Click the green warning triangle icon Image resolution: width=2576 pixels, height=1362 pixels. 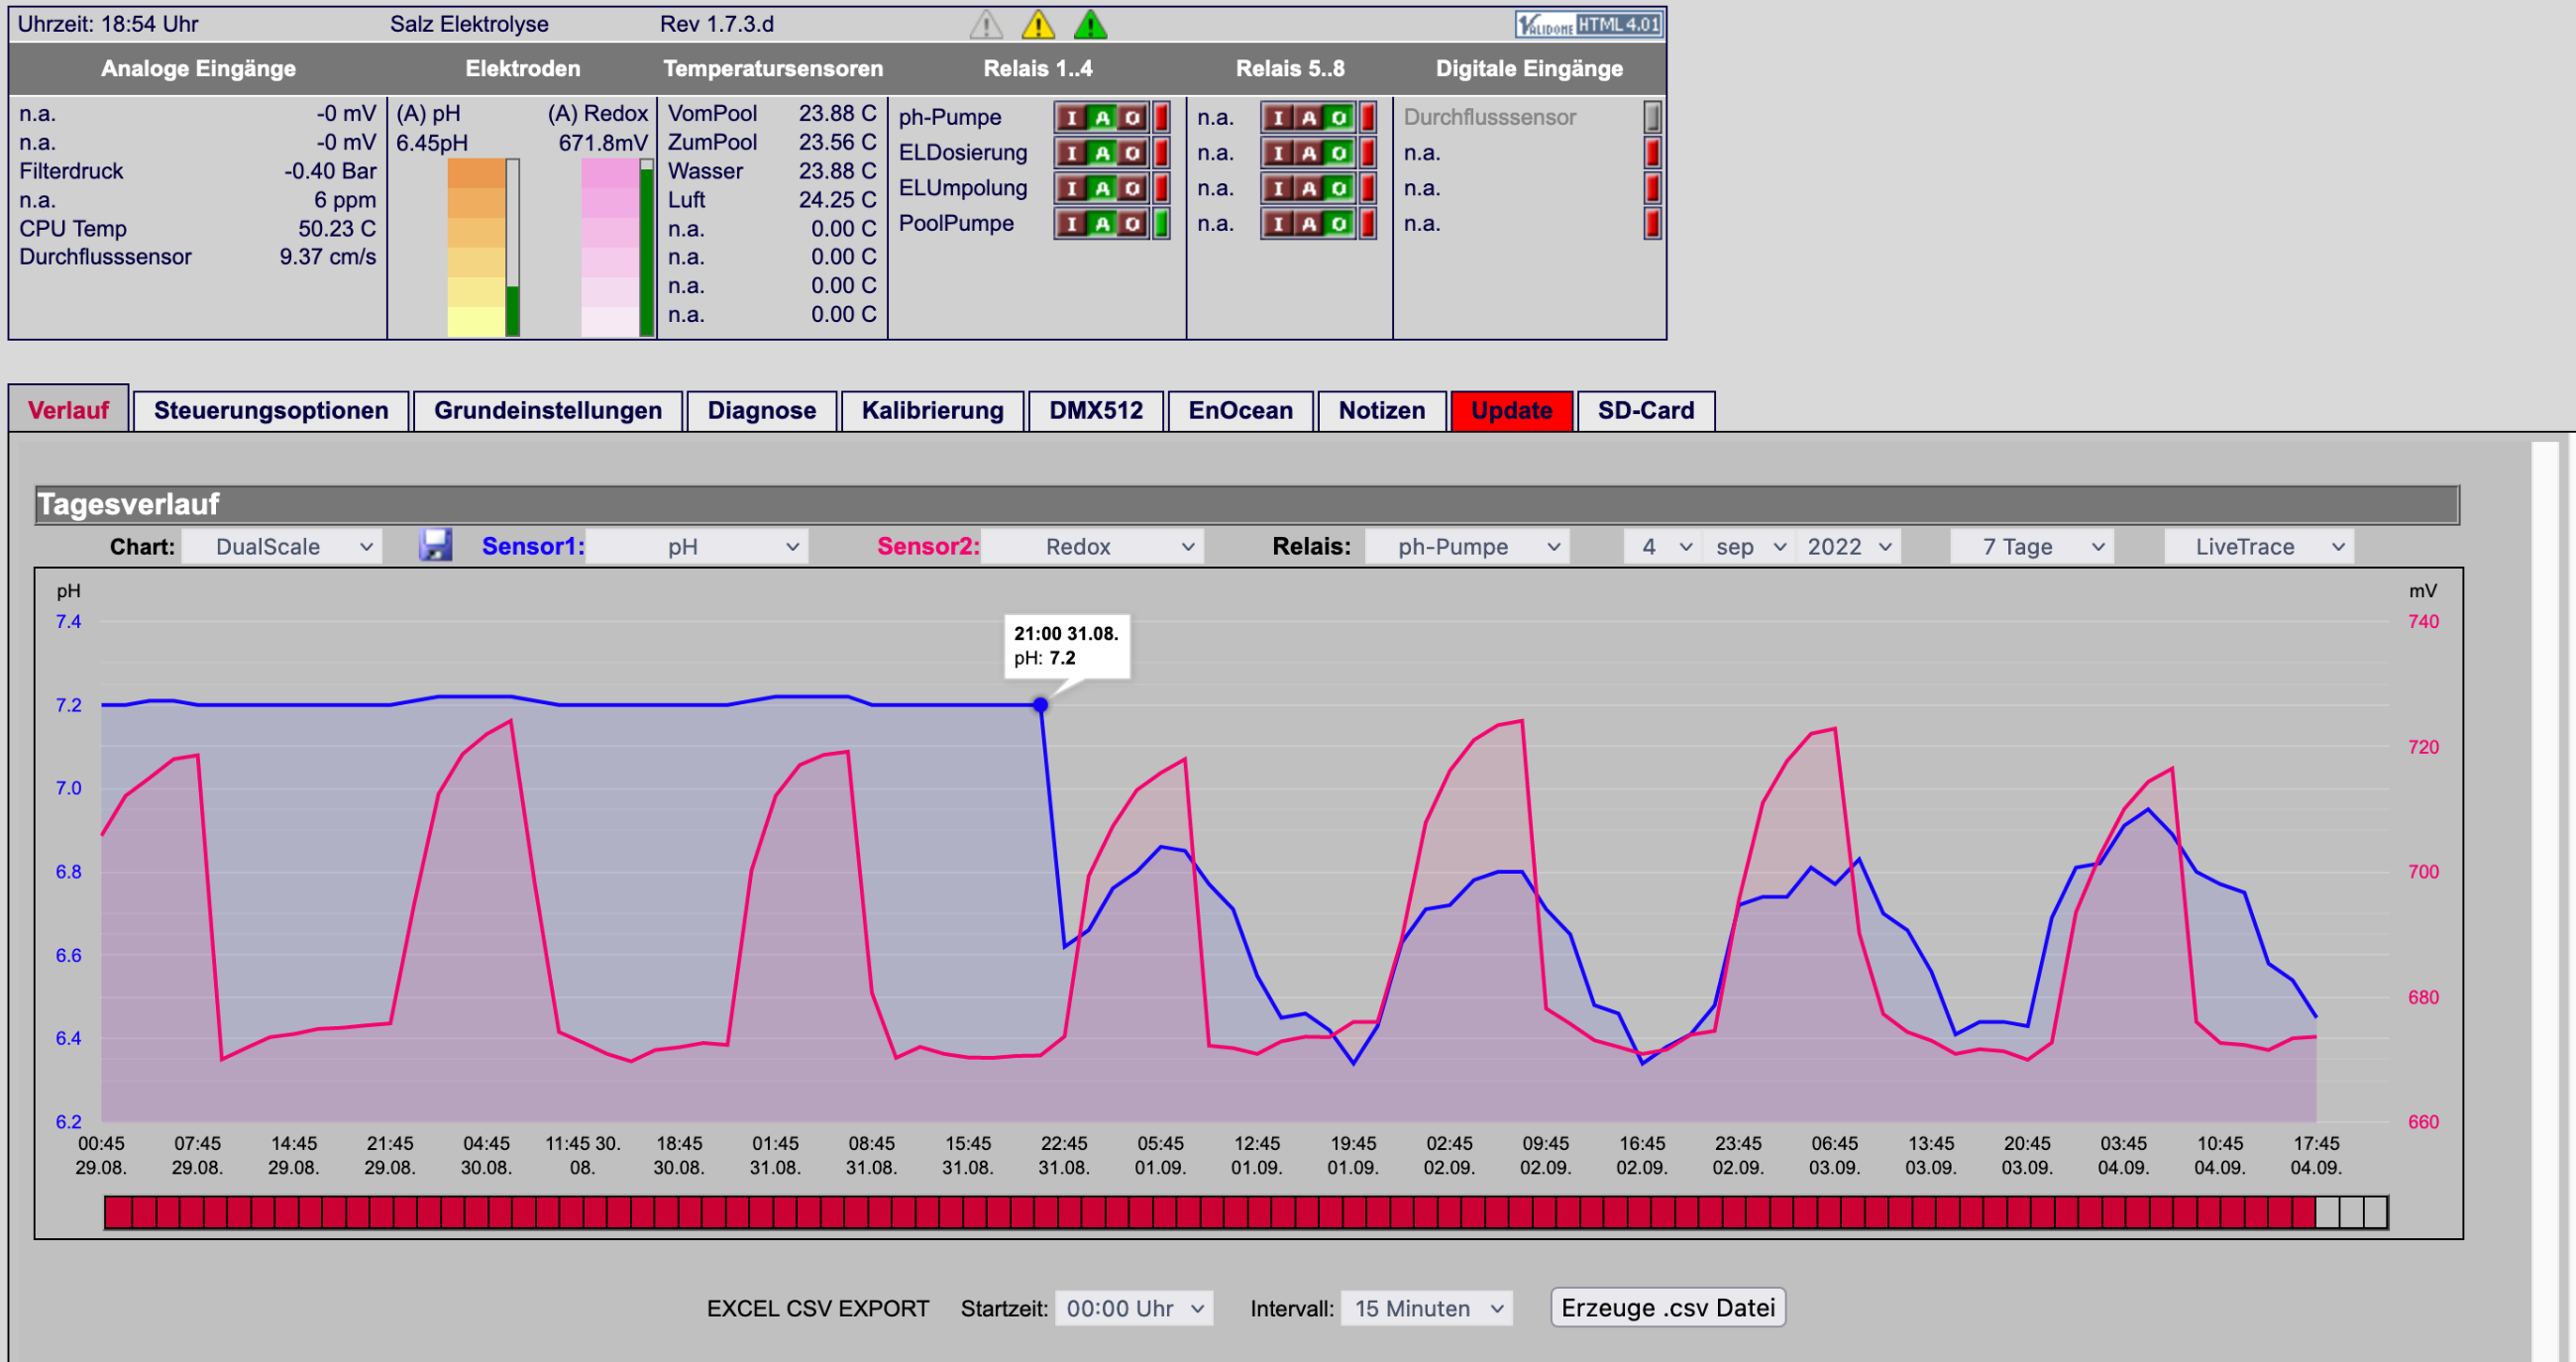(x=1090, y=24)
